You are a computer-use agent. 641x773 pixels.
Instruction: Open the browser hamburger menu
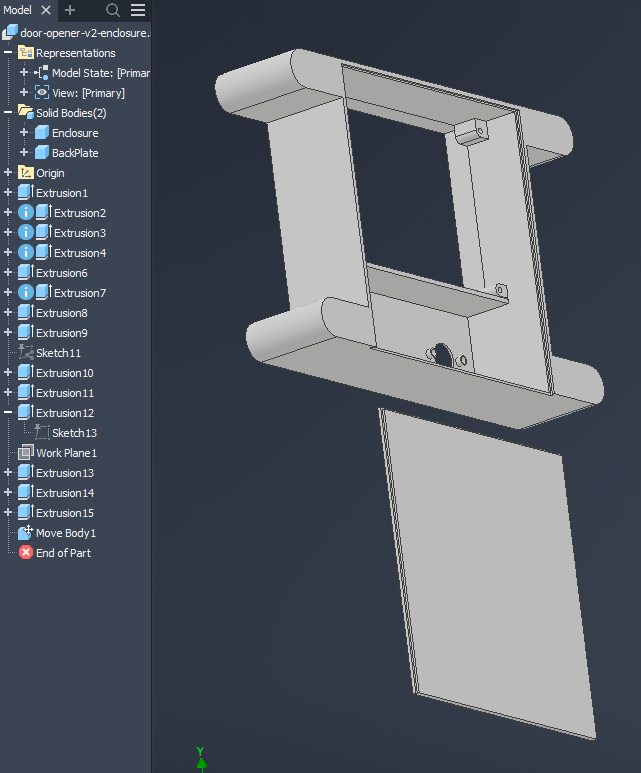[138, 10]
